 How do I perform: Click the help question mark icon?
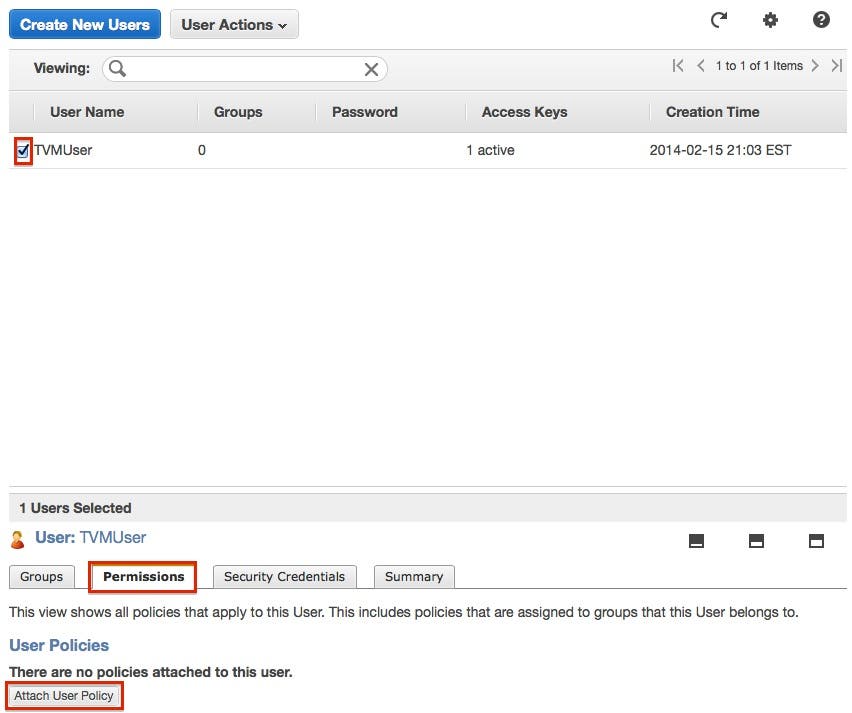click(x=821, y=21)
